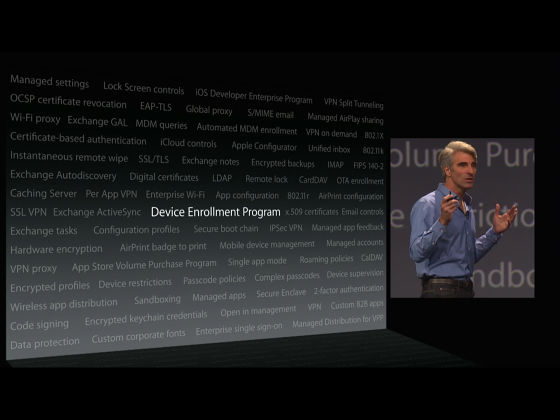Click 'Custom corporate fonts' text
Image resolution: width=560 pixels, height=420 pixels.
[138, 336]
